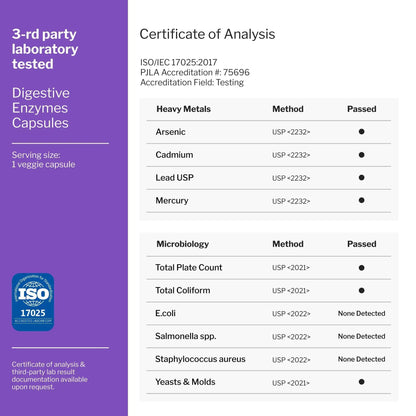
Task: Click the Heavy Metals column header
Action: coord(183,109)
